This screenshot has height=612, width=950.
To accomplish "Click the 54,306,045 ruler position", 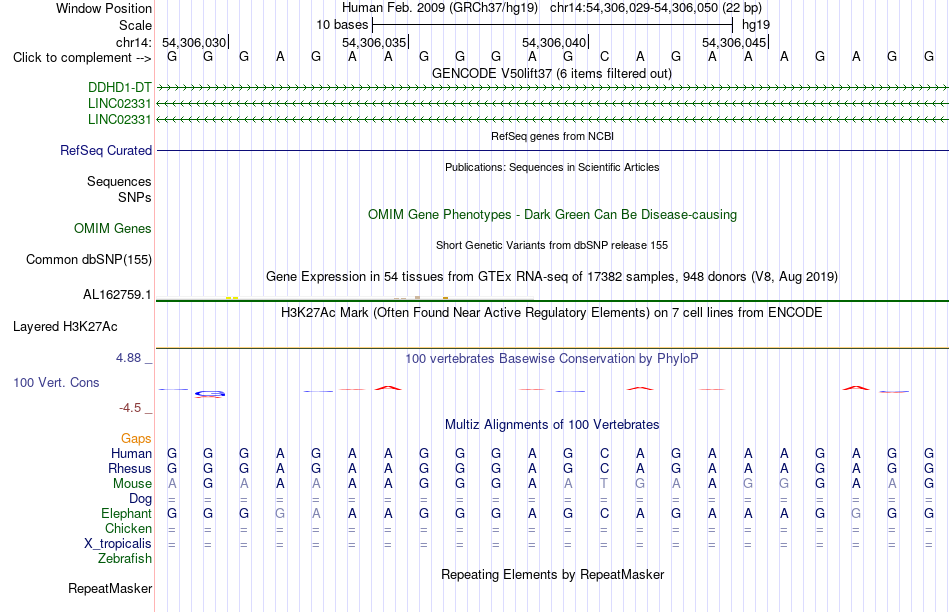I will pos(734,42).
